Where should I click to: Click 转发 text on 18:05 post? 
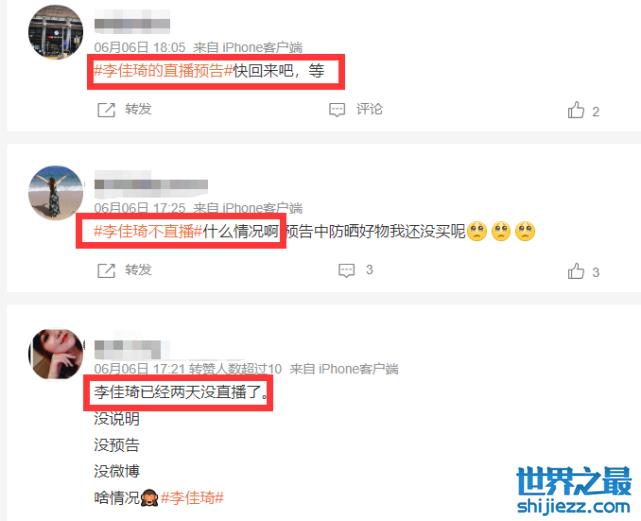pos(138,109)
